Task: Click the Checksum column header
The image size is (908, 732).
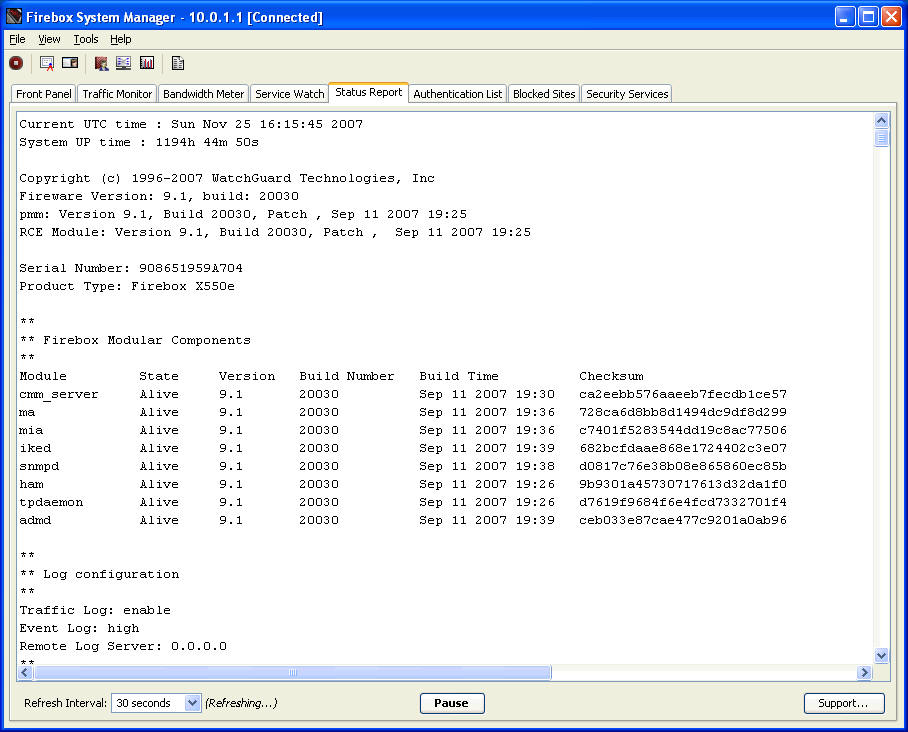Action: coord(611,376)
